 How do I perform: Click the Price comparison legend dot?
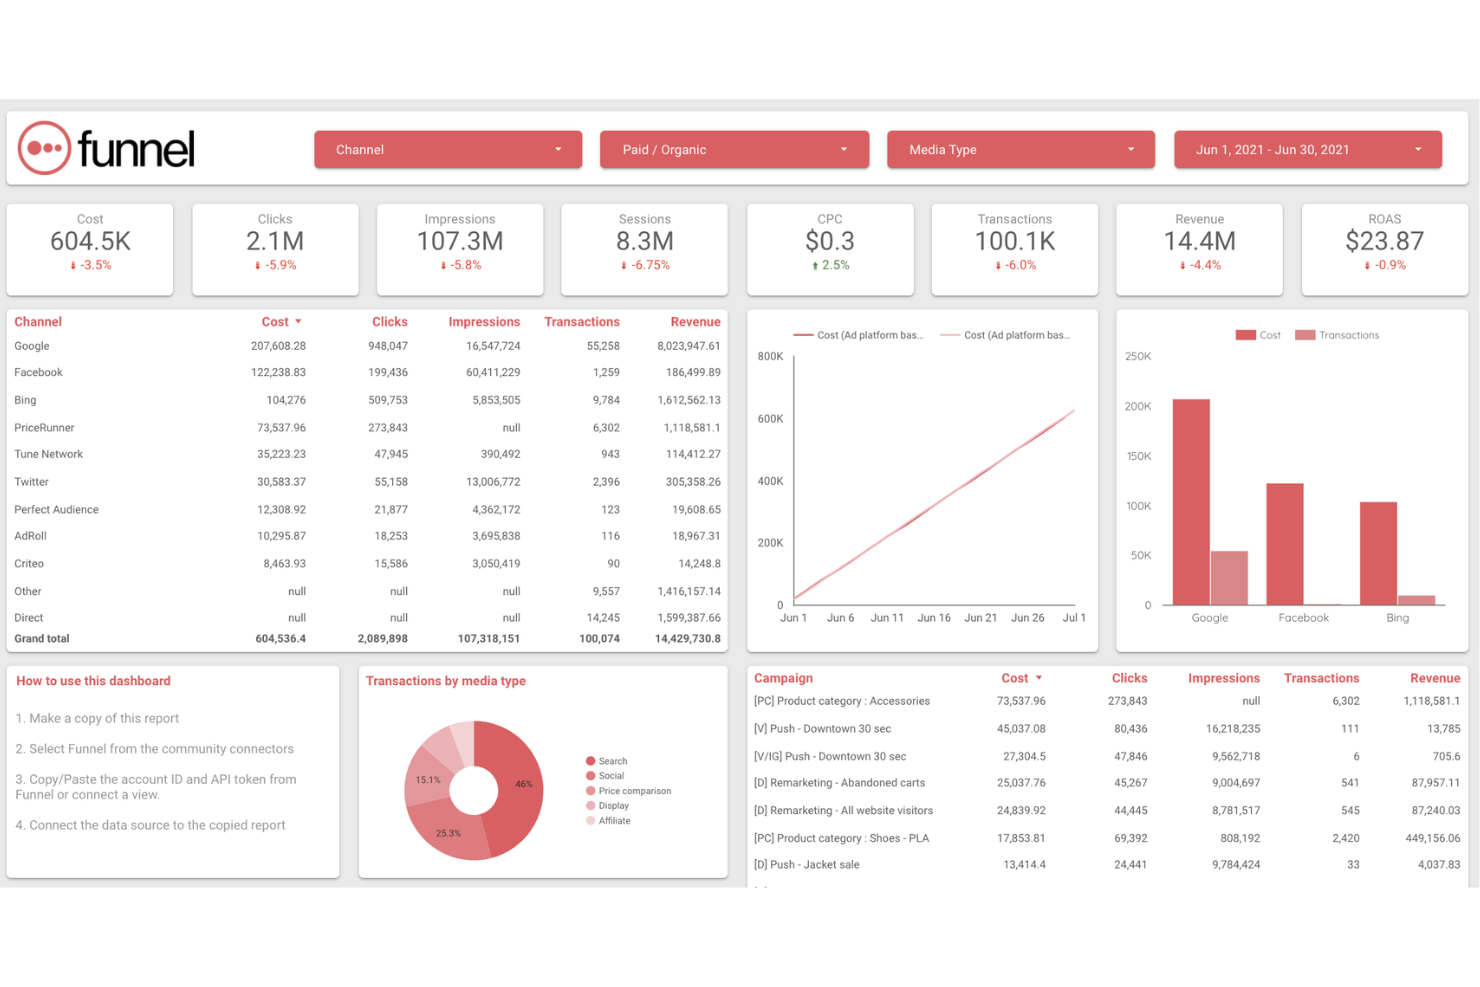coord(591,791)
